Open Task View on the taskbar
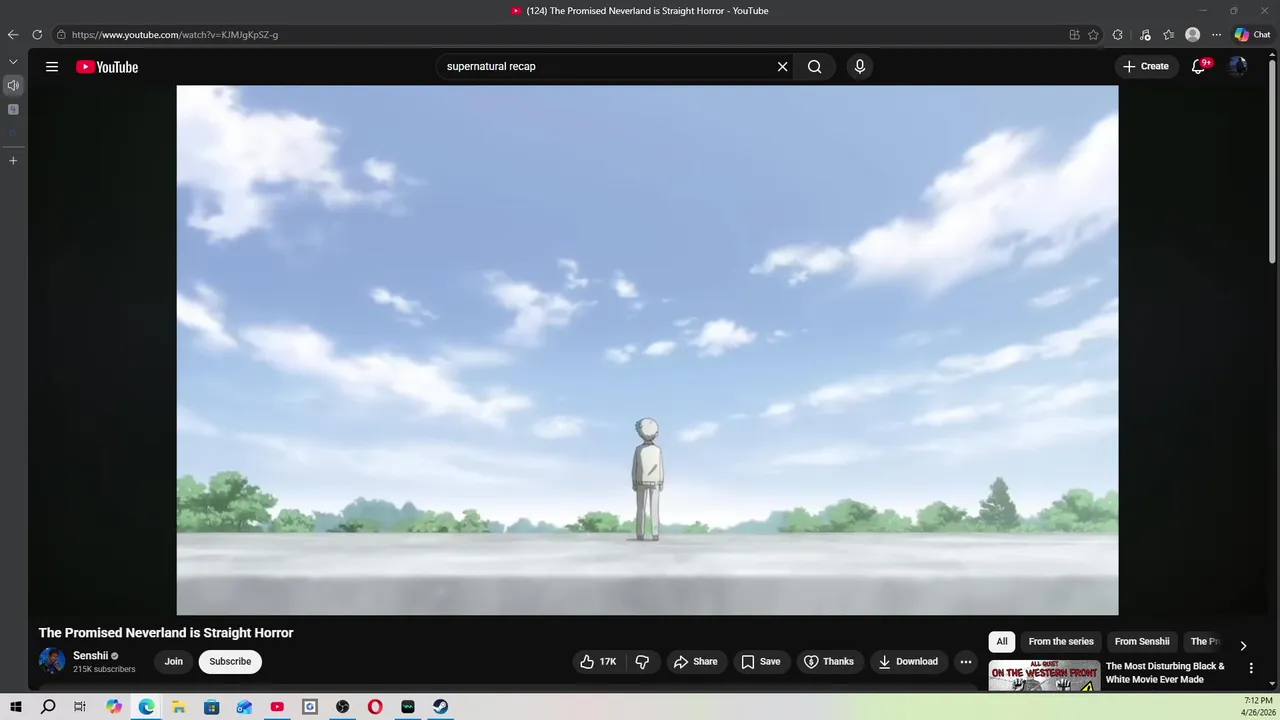This screenshot has height=720, width=1280. [x=80, y=707]
